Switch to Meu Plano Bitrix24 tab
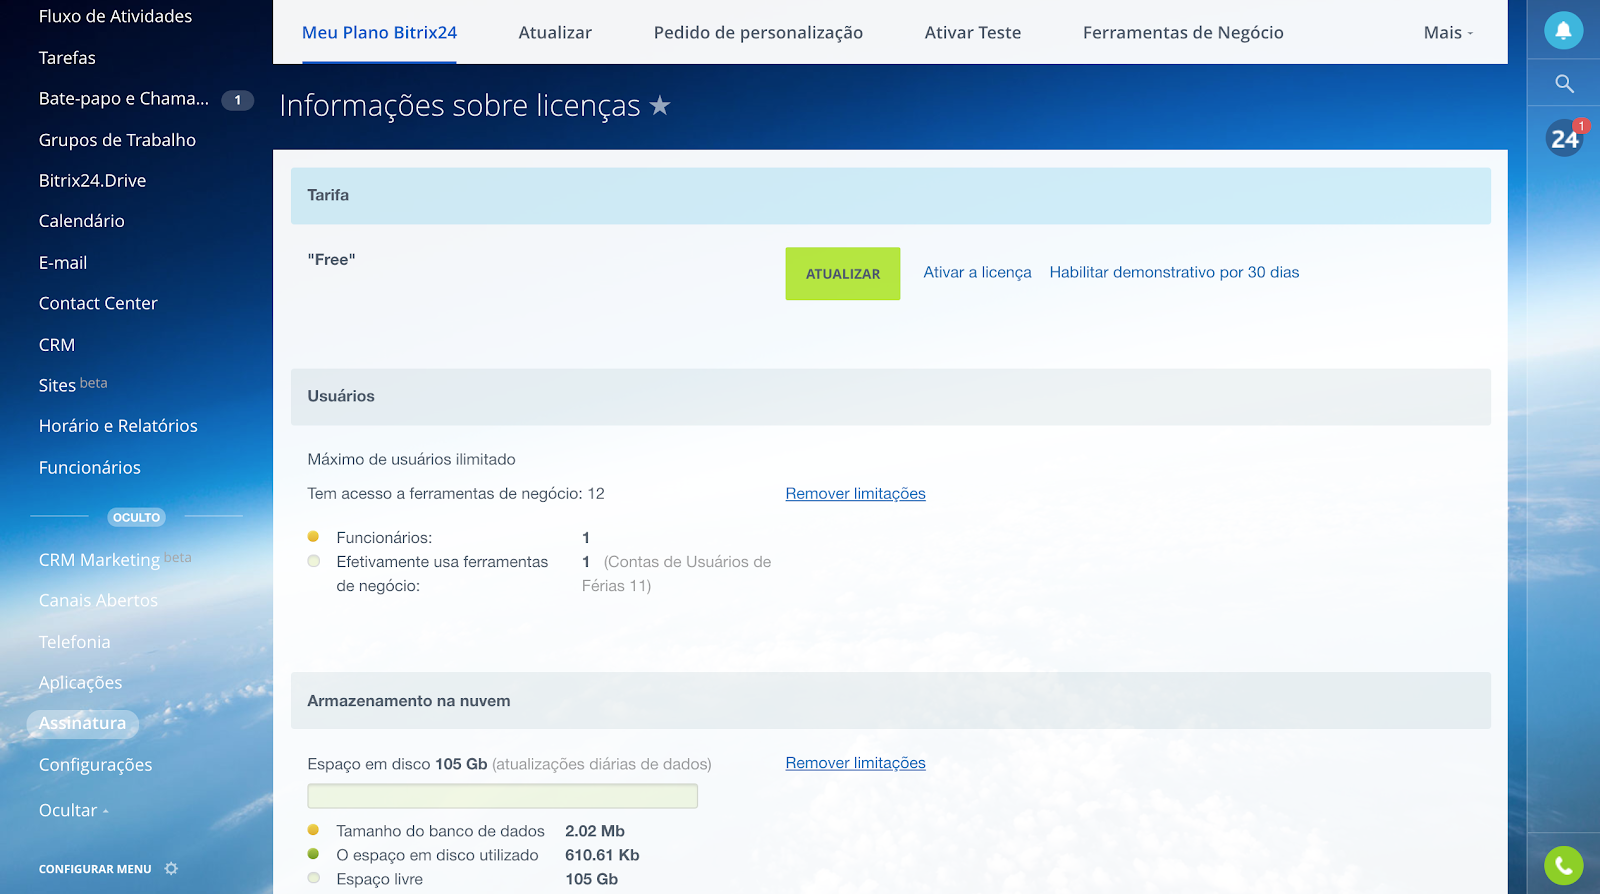Screen dimensions: 1600x894 (x=379, y=33)
